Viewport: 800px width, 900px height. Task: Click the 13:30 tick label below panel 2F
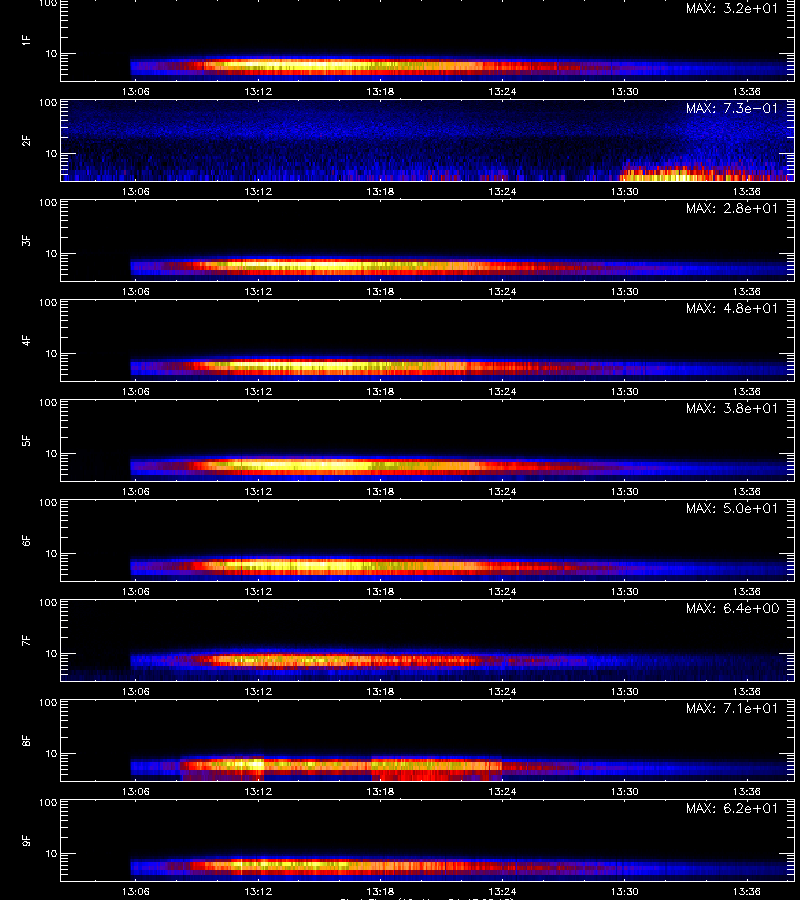[x=624, y=192]
